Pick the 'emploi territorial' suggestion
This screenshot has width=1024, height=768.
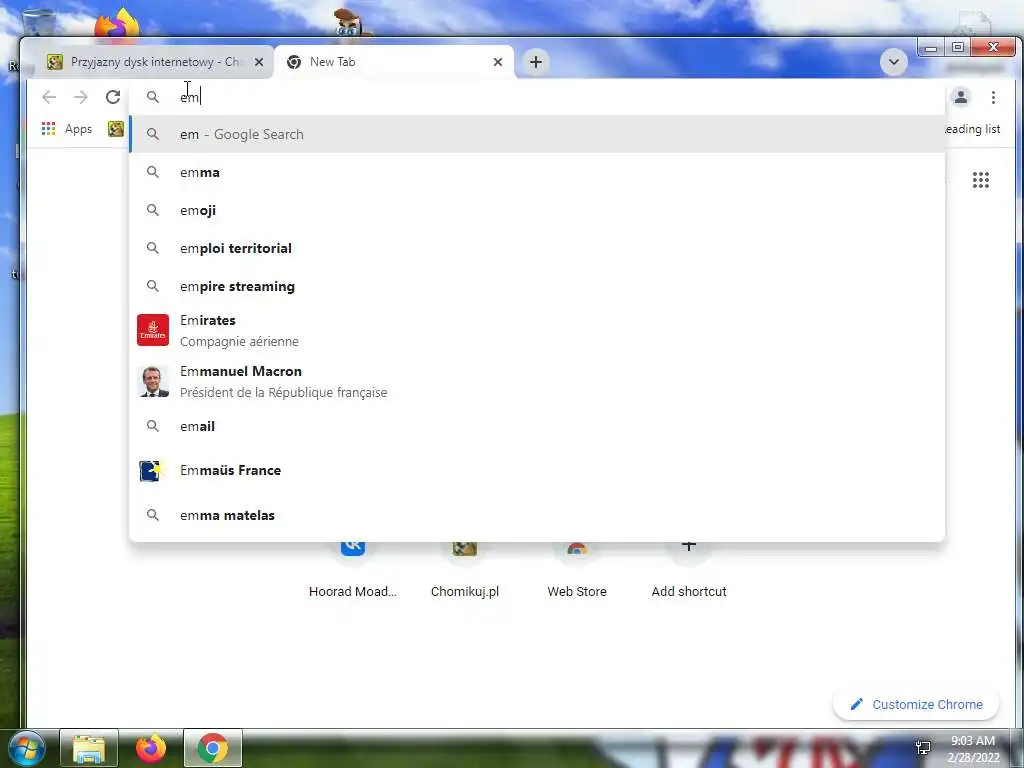(537, 248)
